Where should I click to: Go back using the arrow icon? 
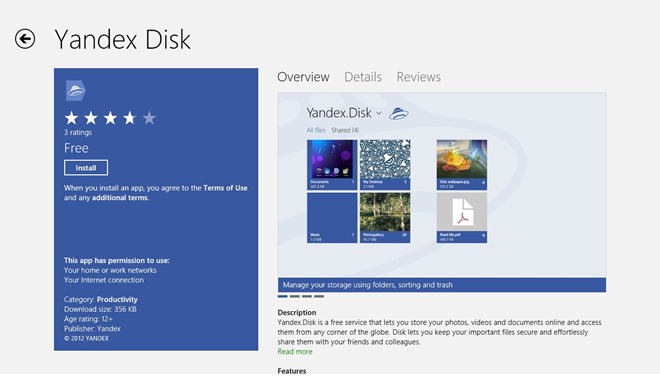click(25, 39)
